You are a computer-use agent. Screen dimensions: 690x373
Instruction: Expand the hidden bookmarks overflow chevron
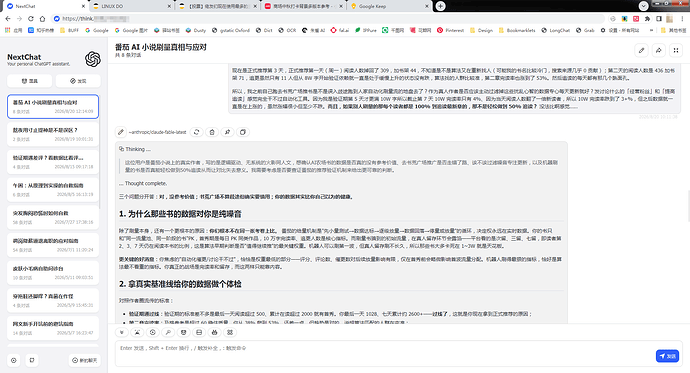(x=651, y=30)
